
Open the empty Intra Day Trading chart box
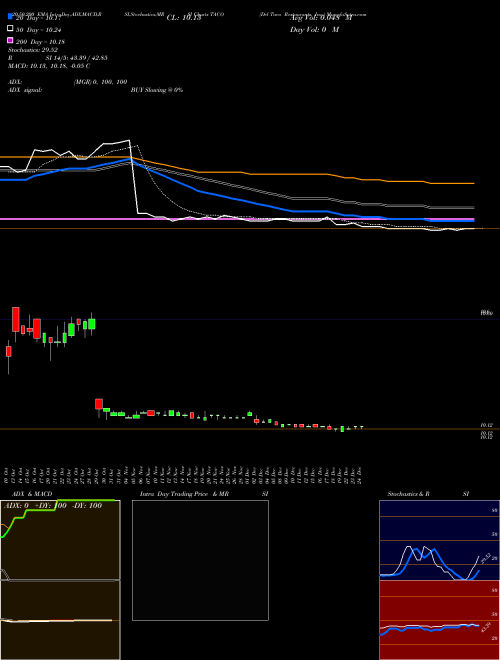(200, 560)
